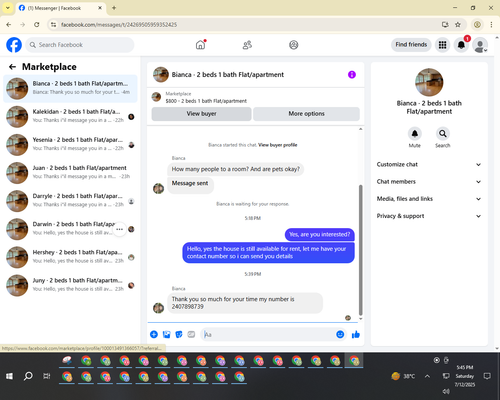Image resolution: width=500 pixels, height=400 pixels.
Task: Open taskbar clock showing 5:45 PM
Action: tap(465, 376)
